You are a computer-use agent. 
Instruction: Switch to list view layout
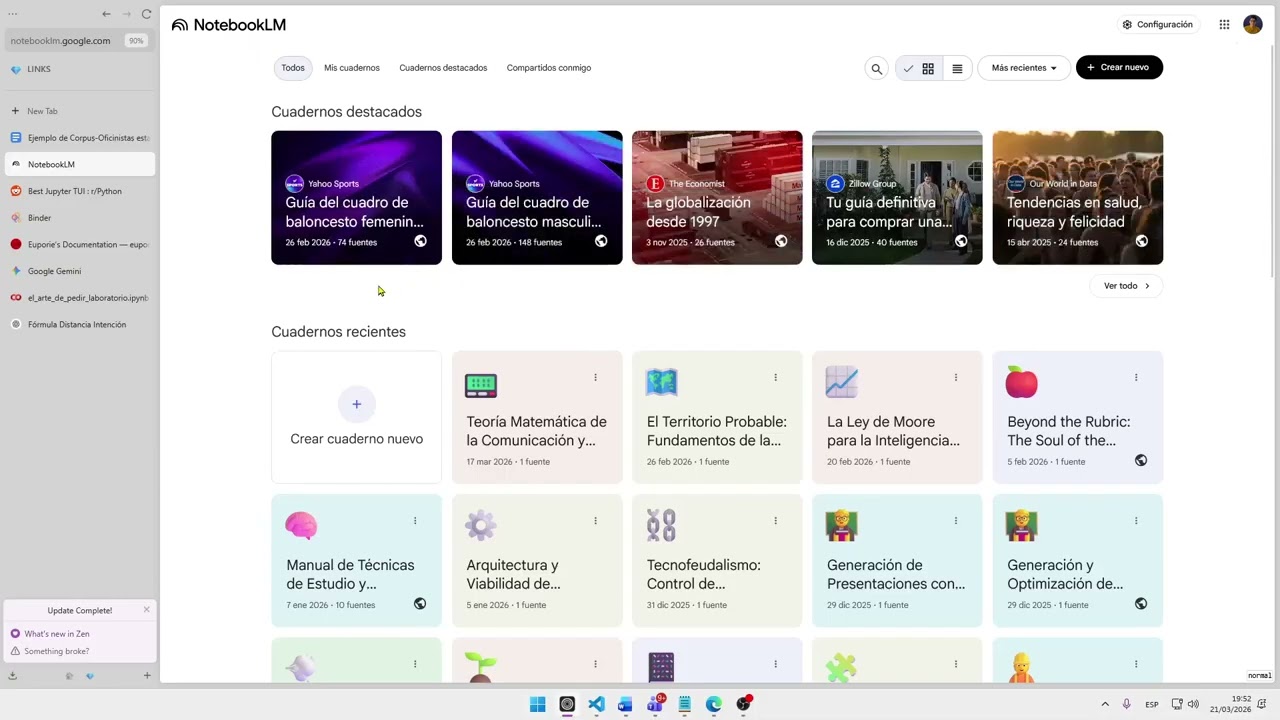click(x=957, y=68)
